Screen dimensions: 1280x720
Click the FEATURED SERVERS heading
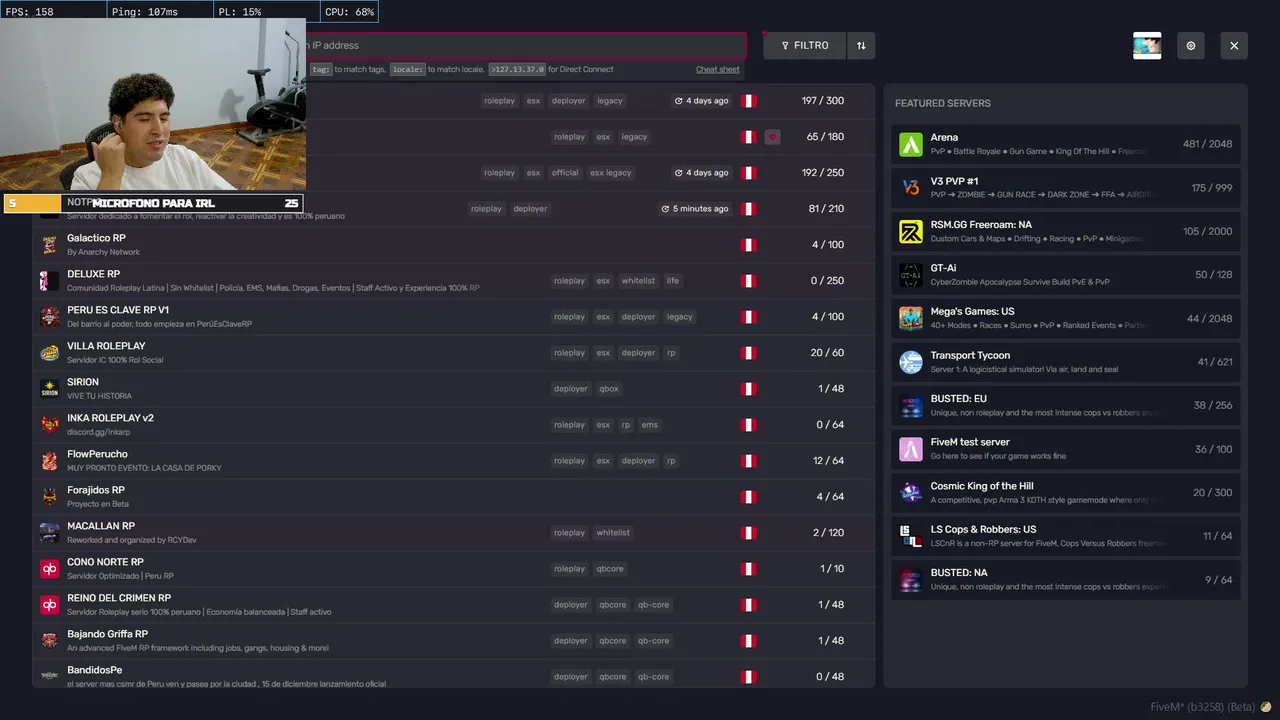click(943, 103)
